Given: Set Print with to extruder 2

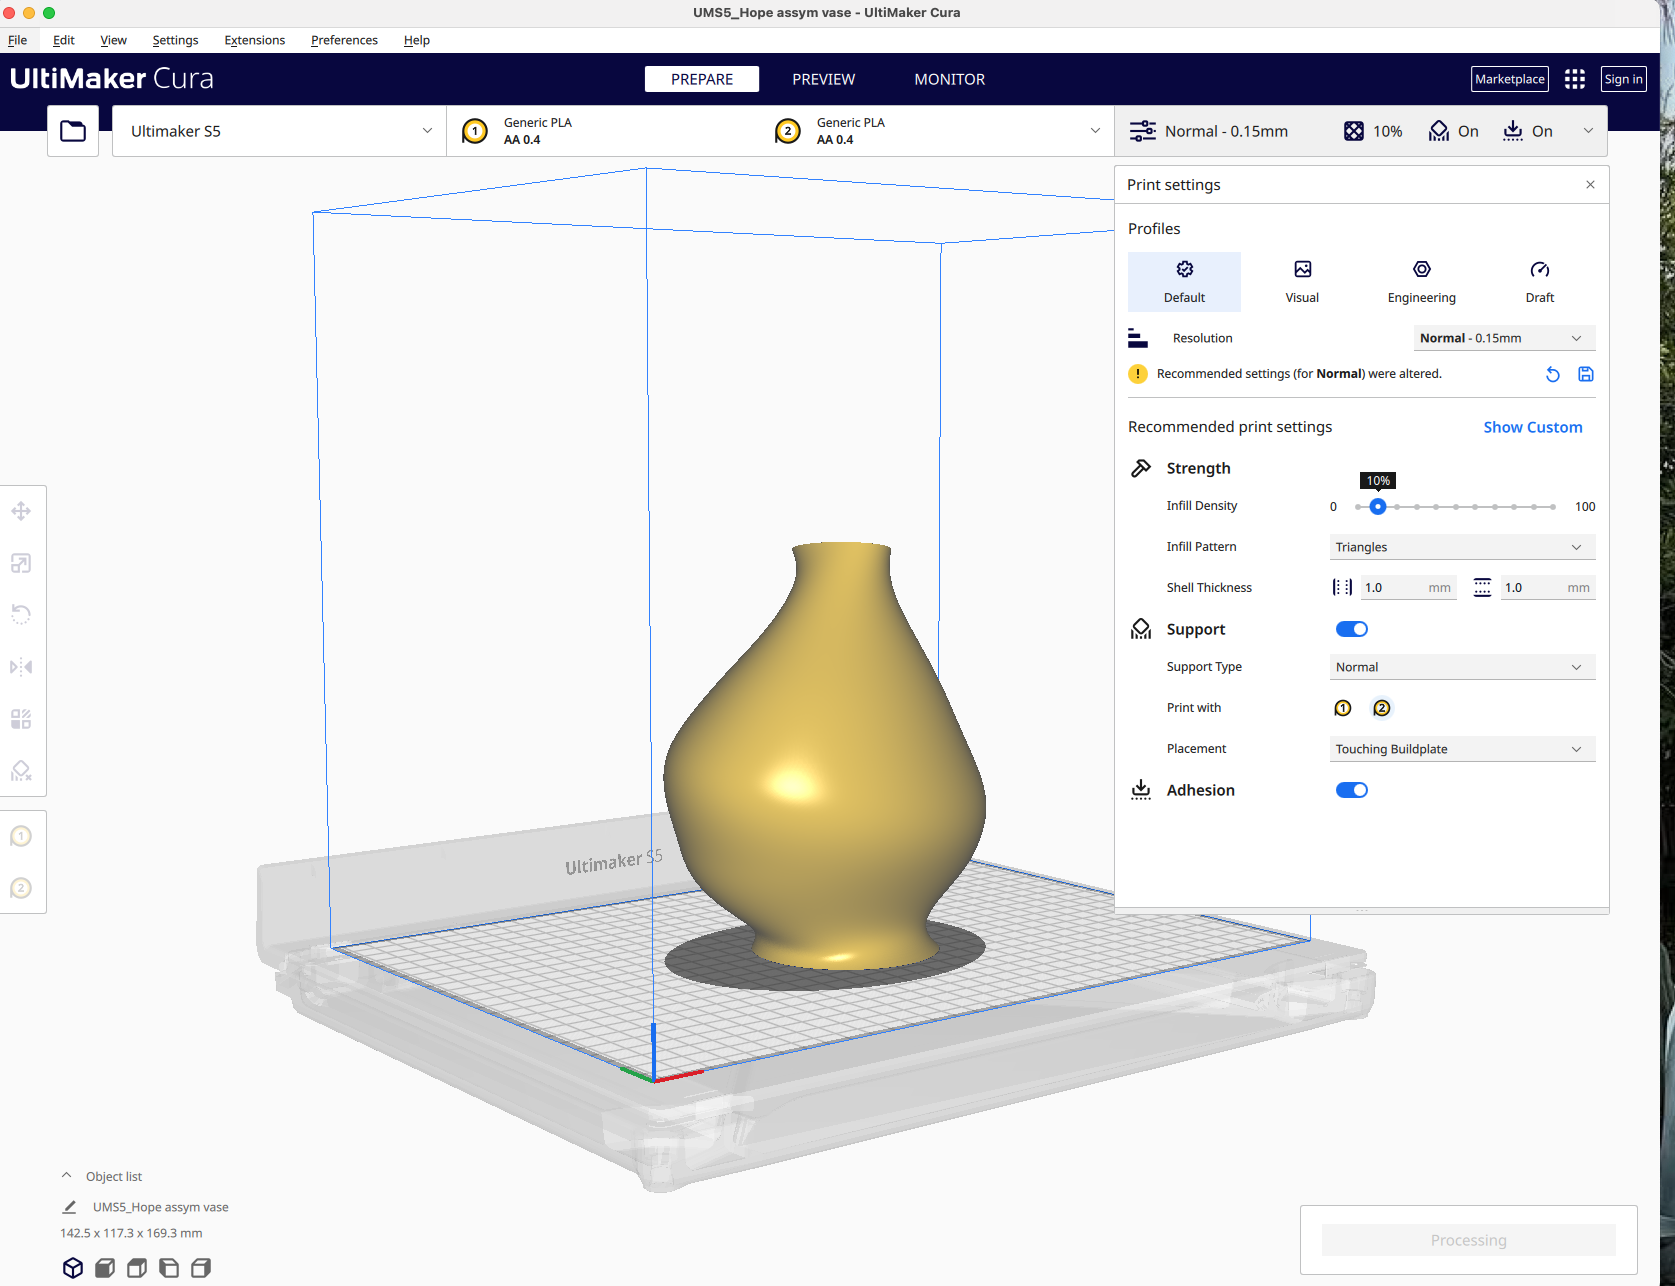Looking at the screenshot, I should pyautogui.click(x=1382, y=707).
